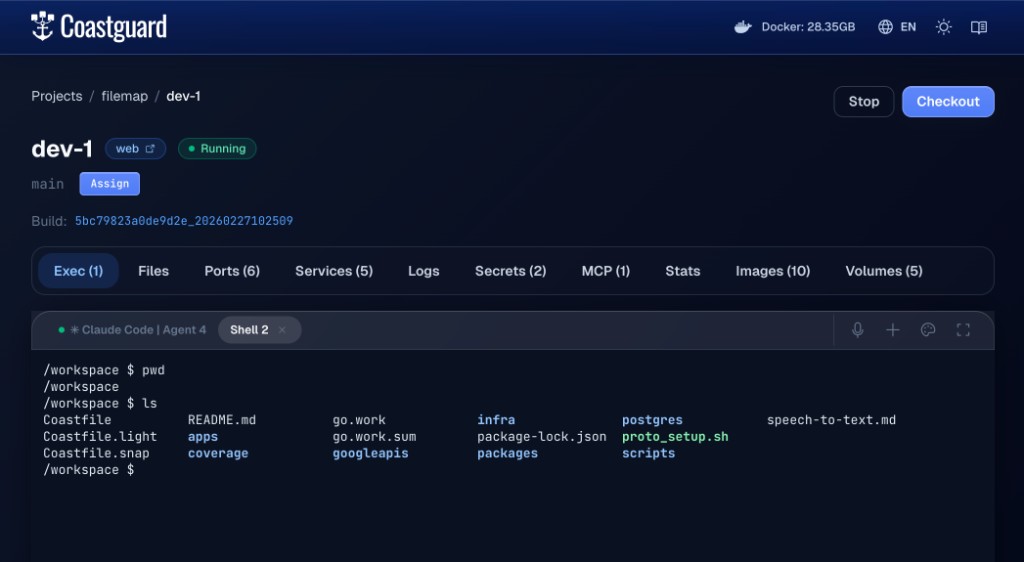Open the Ports (6) tab

click(x=232, y=271)
